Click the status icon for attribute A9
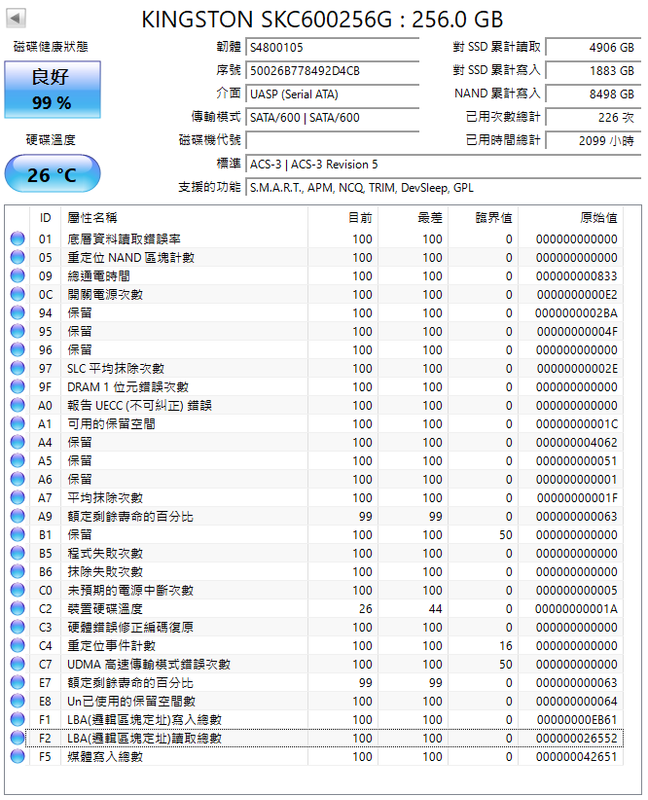This screenshot has width=648, height=800. [17, 516]
